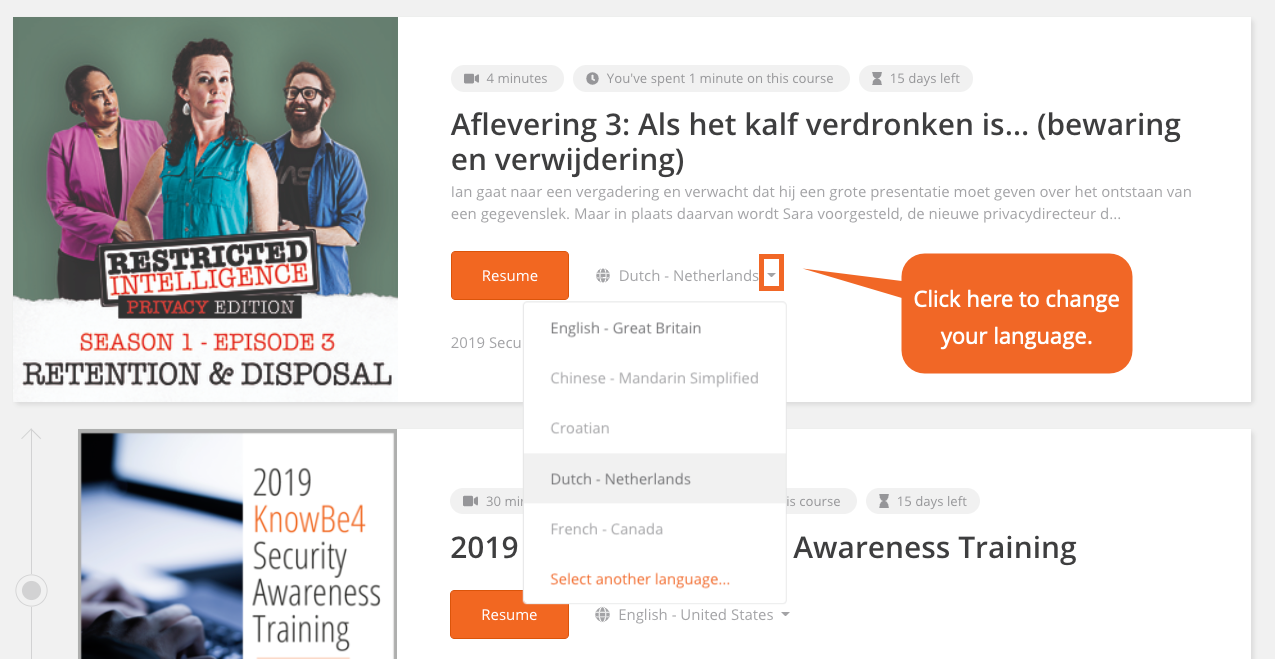Click the video camera icon beside 4 minutes
Screen dimensions: 1275x659
470,79
